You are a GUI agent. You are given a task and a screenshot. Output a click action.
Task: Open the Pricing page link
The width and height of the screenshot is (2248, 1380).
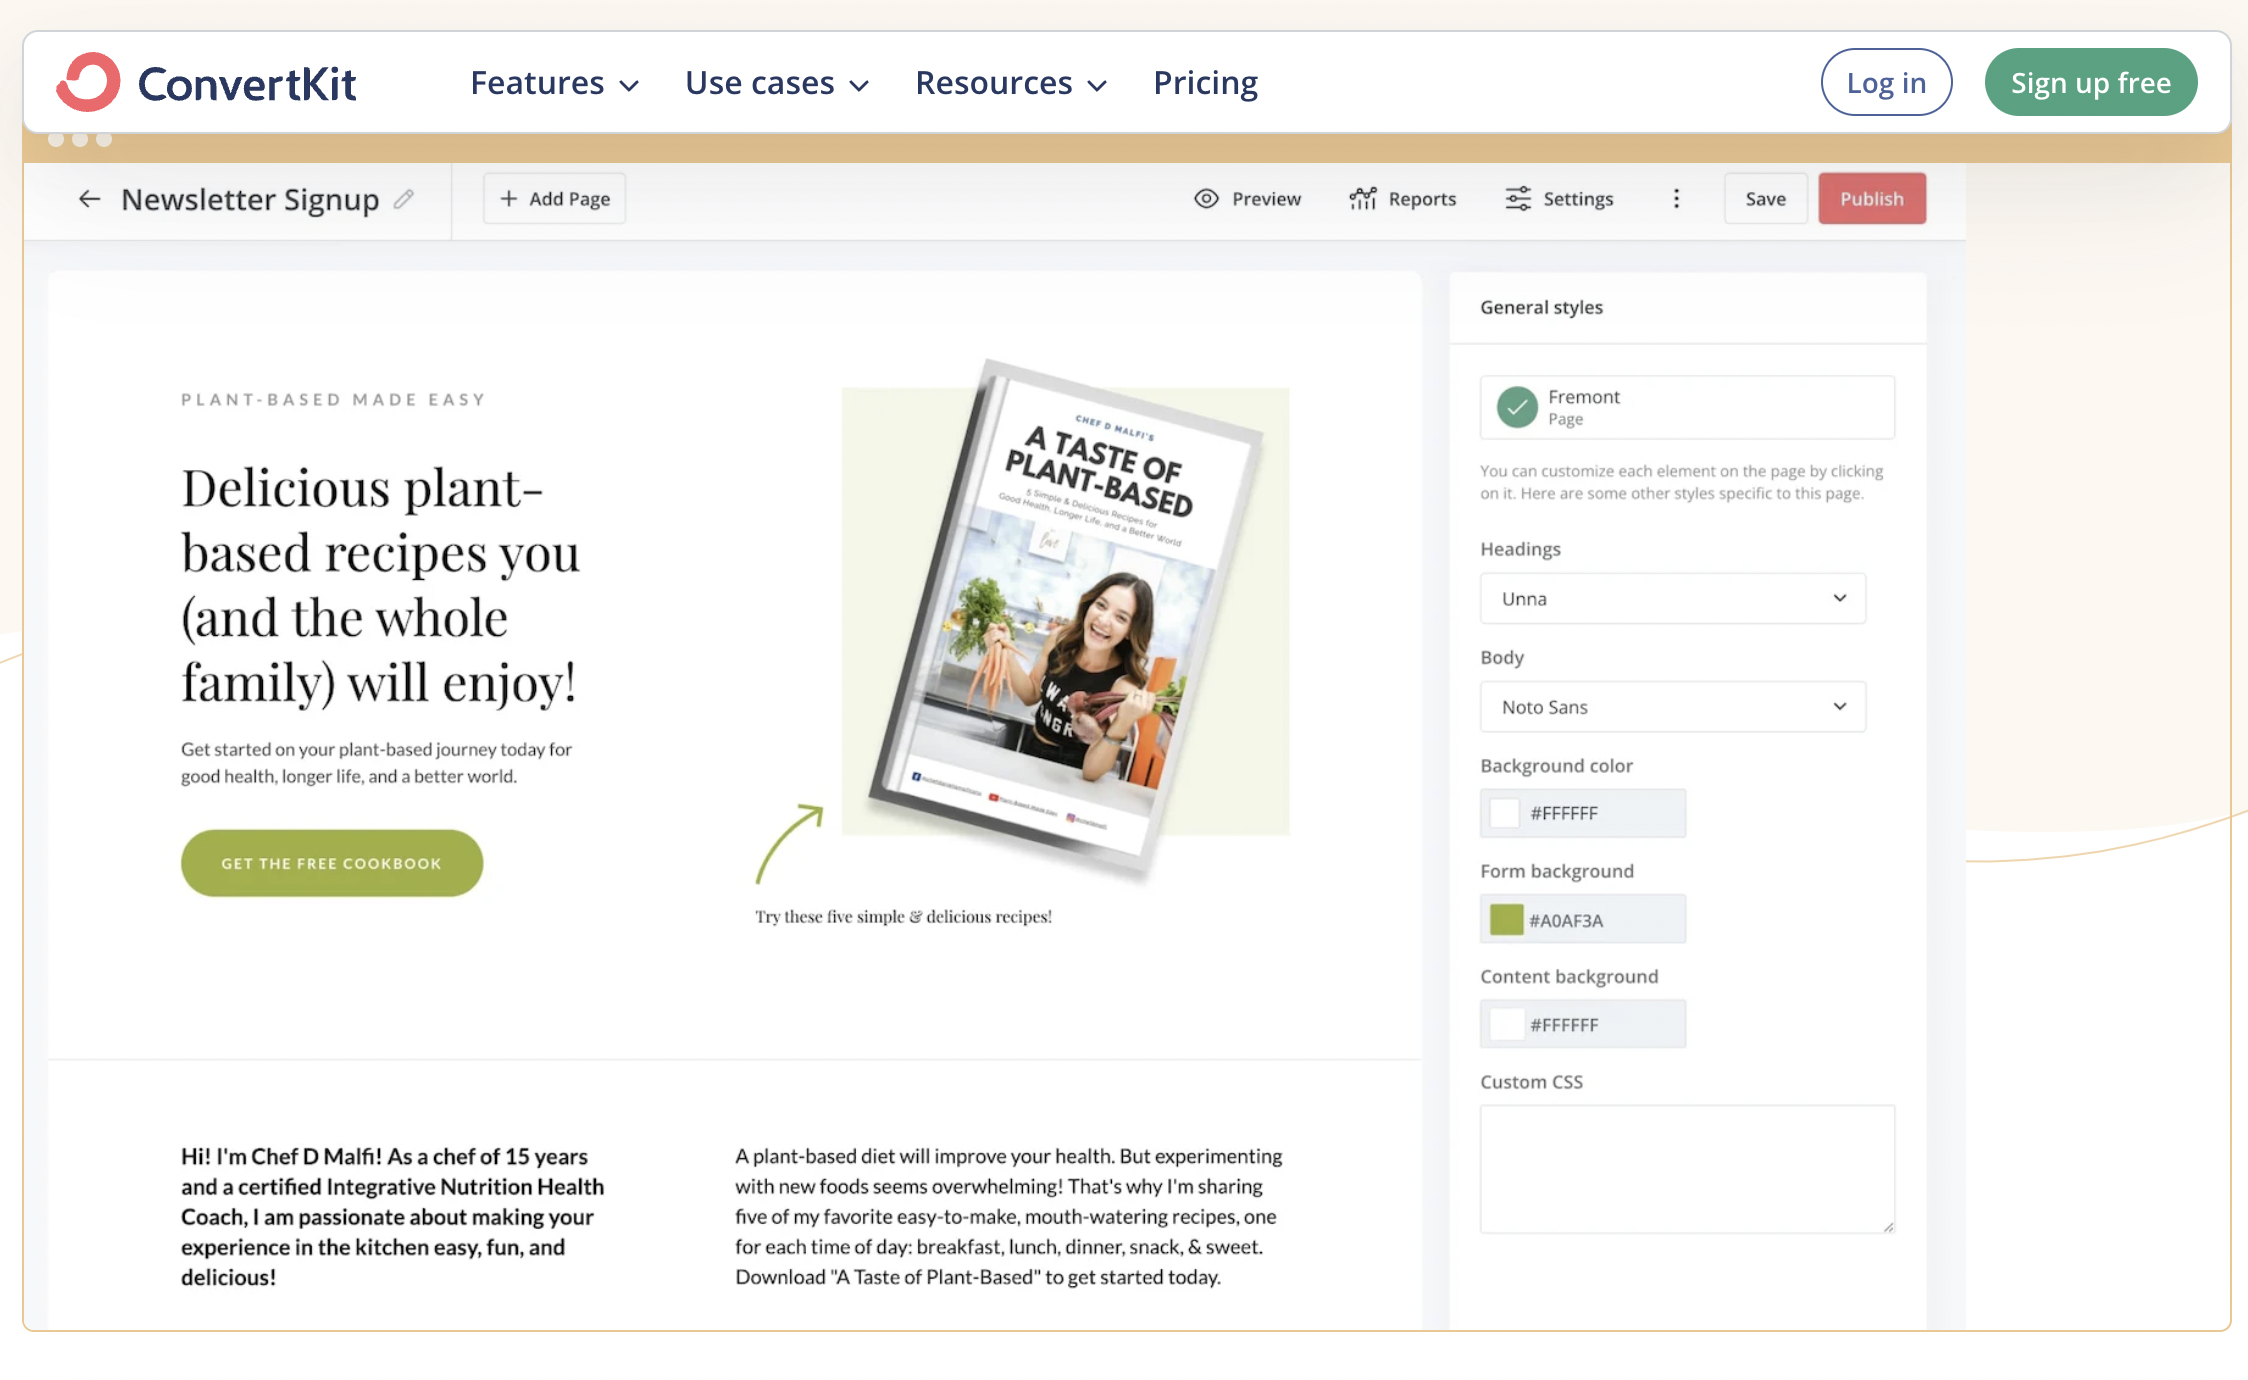click(x=1205, y=83)
